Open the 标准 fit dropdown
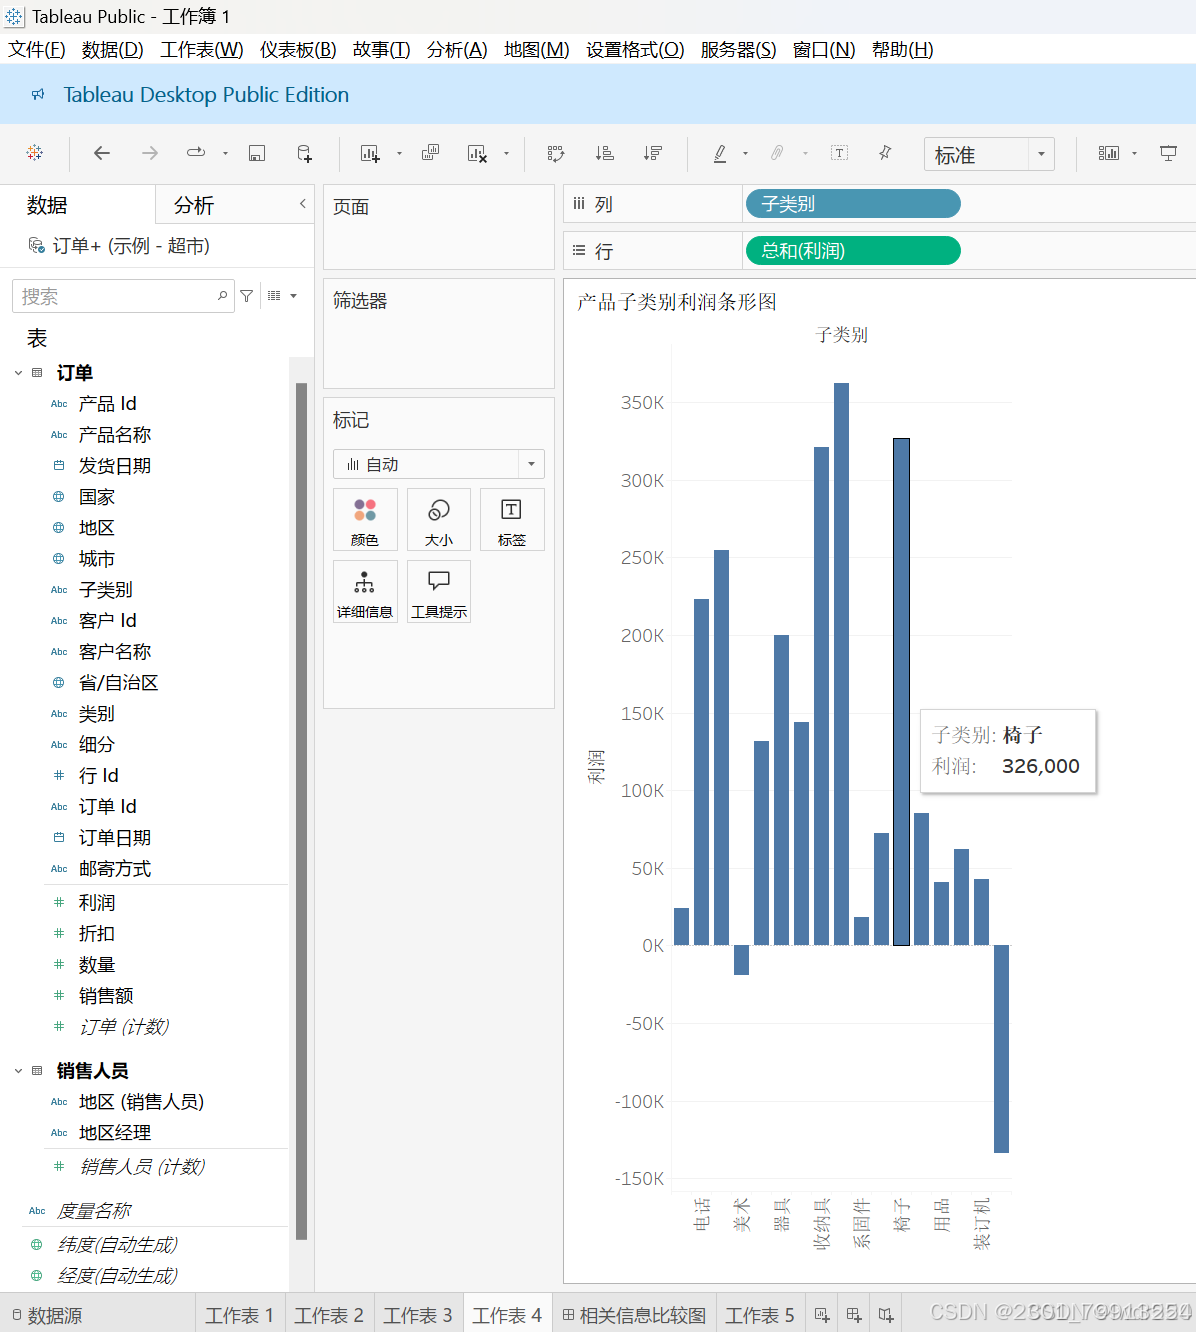Screen dimensions: 1196x1332 pos(1041,154)
